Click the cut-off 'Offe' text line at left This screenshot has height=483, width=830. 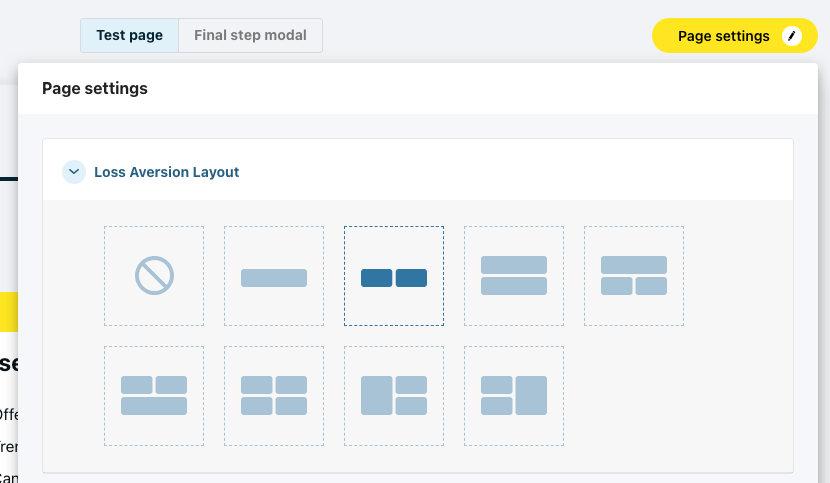(8, 414)
